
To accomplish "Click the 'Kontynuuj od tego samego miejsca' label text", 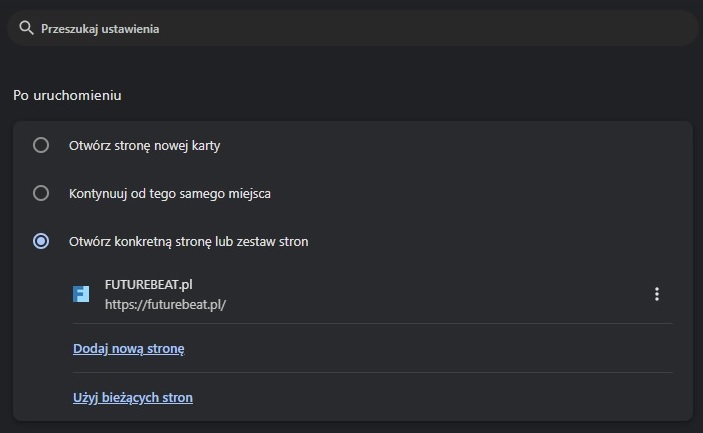I will pyautogui.click(x=170, y=193).
